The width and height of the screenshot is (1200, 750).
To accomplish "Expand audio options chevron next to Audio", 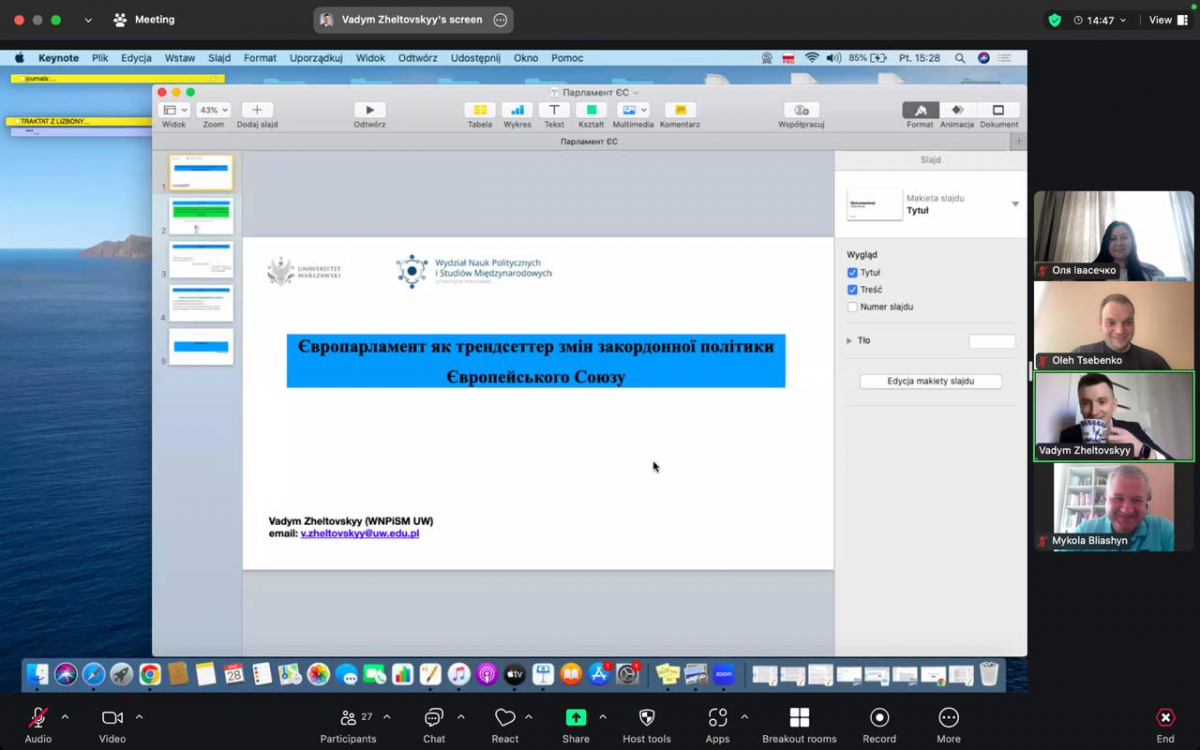I will [x=65, y=717].
